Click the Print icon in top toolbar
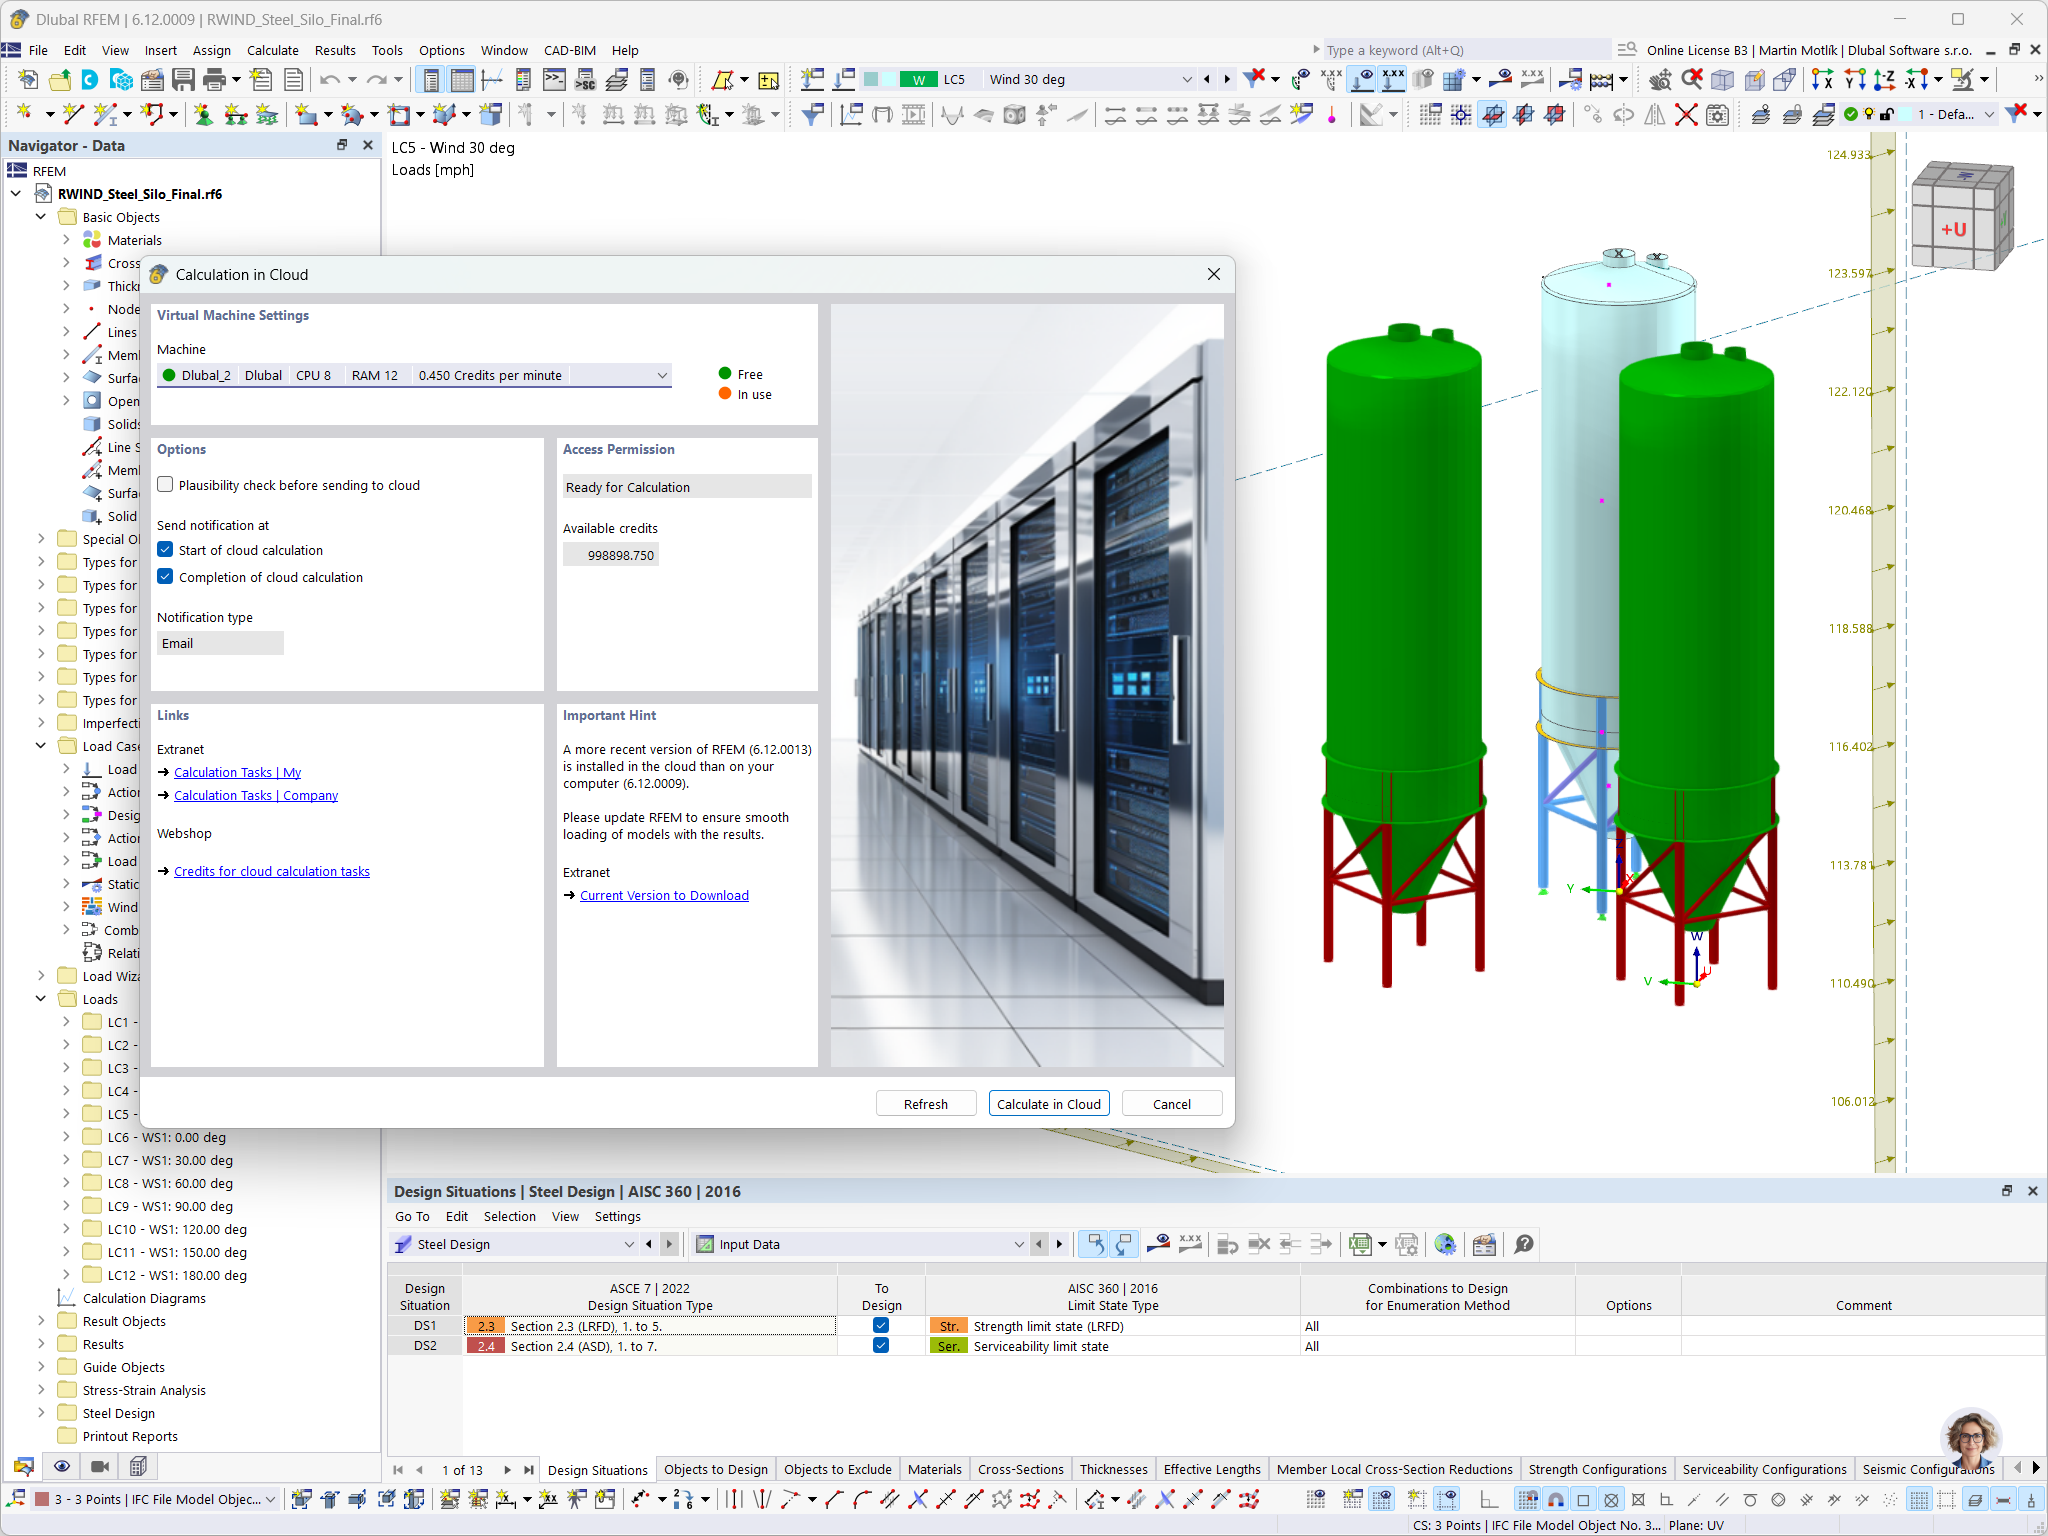The height and width of the screenshot is (1536, 2048). click(x=213, y=79)
